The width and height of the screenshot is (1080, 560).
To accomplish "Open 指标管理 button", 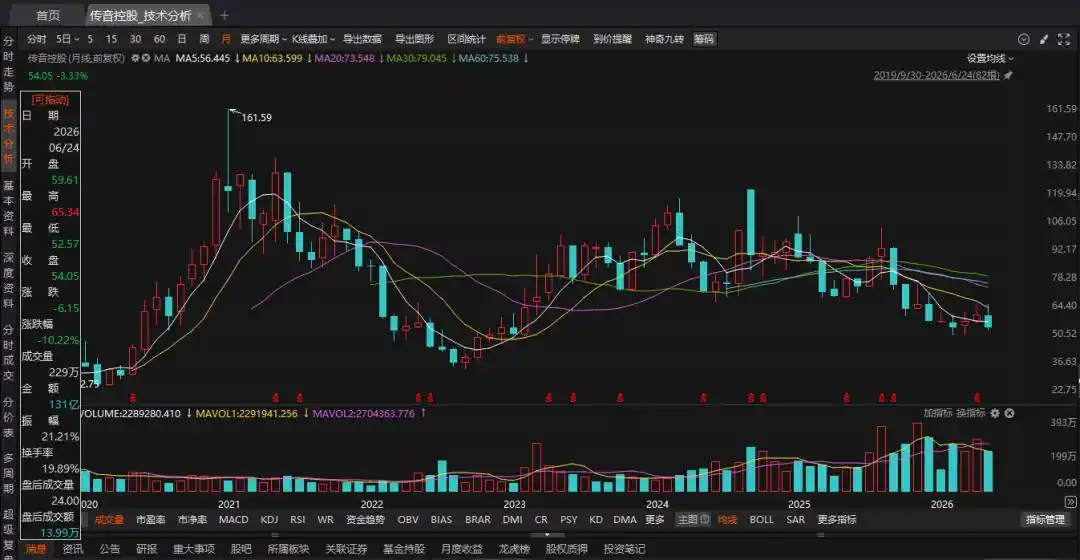I will tap(1045, 519).
